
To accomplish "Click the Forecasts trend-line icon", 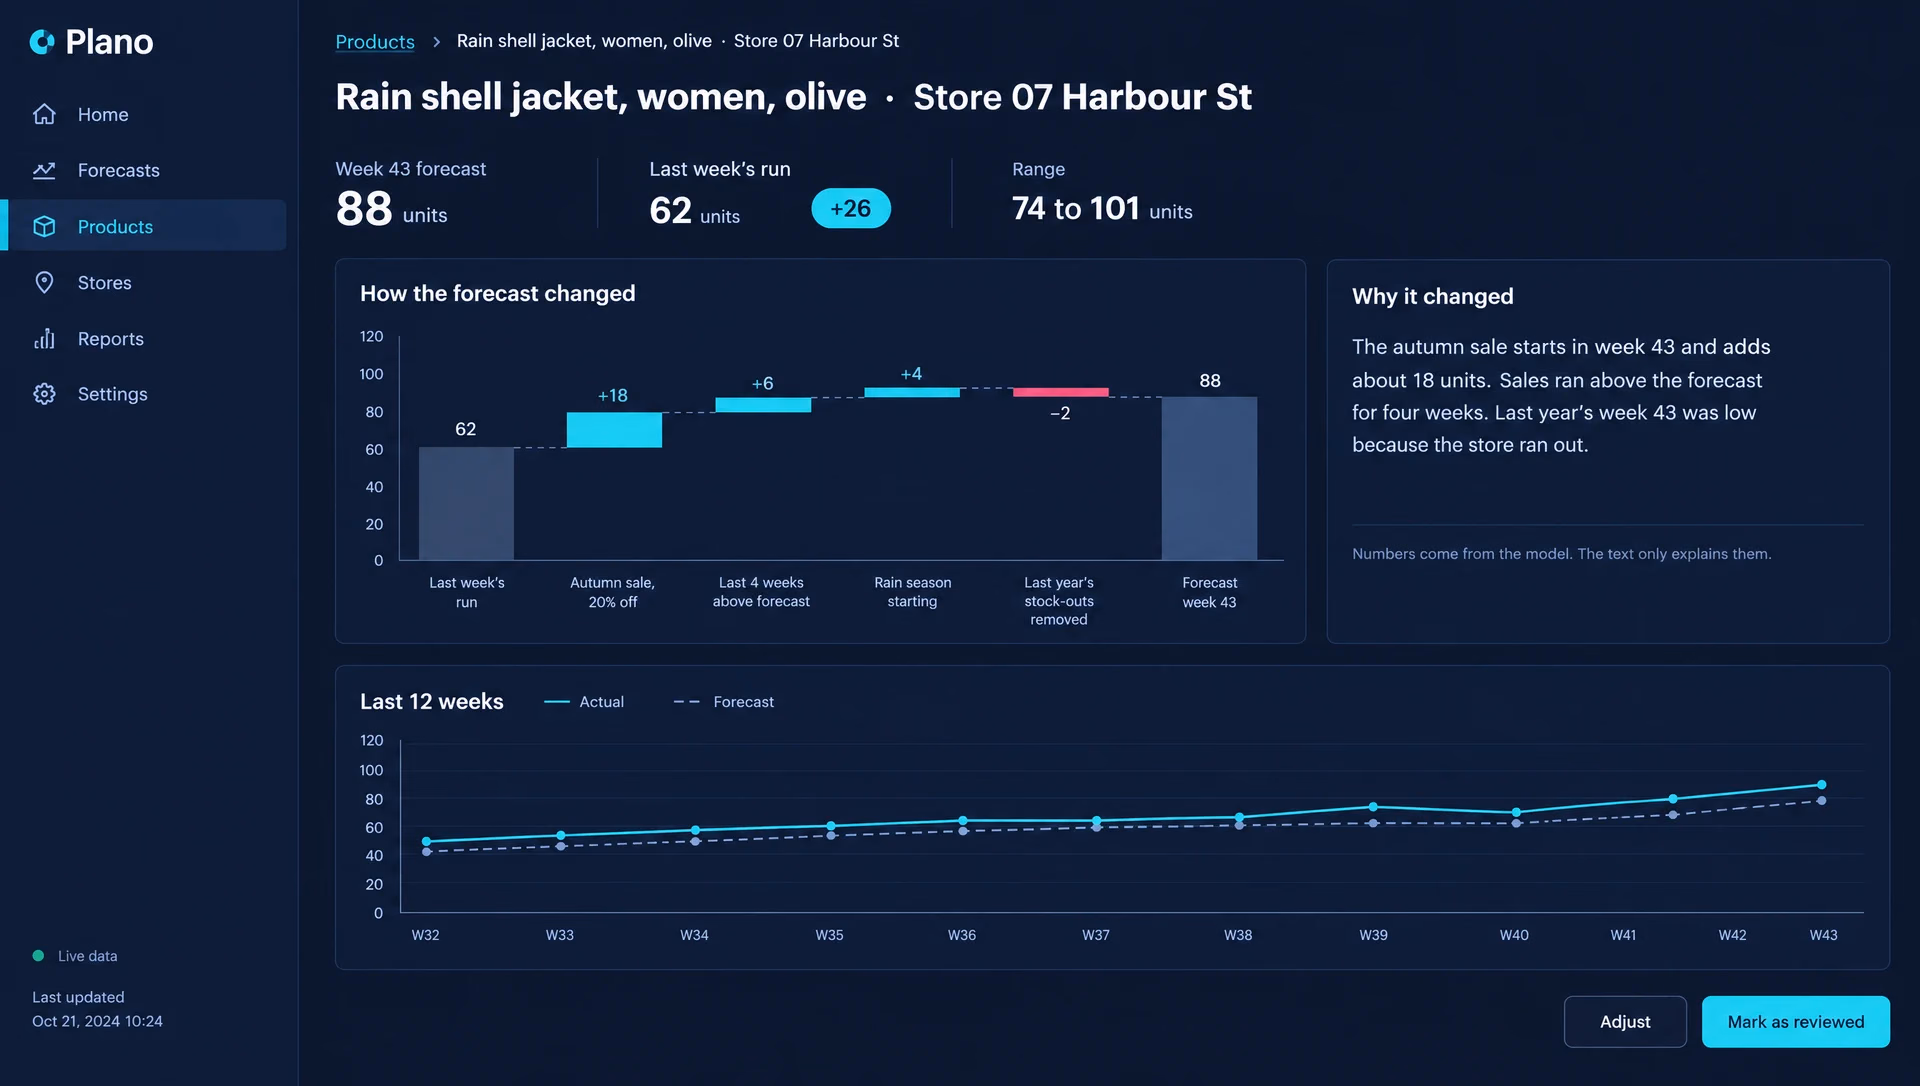I will 44,170.
